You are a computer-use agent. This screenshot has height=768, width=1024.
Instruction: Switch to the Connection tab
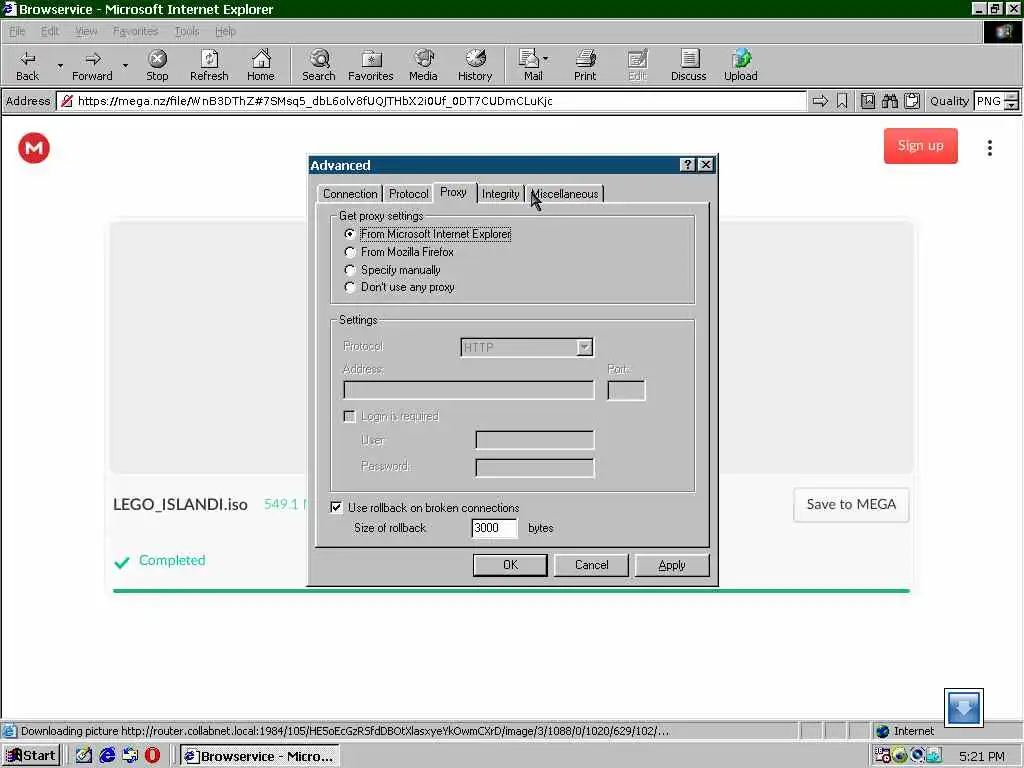350,194
